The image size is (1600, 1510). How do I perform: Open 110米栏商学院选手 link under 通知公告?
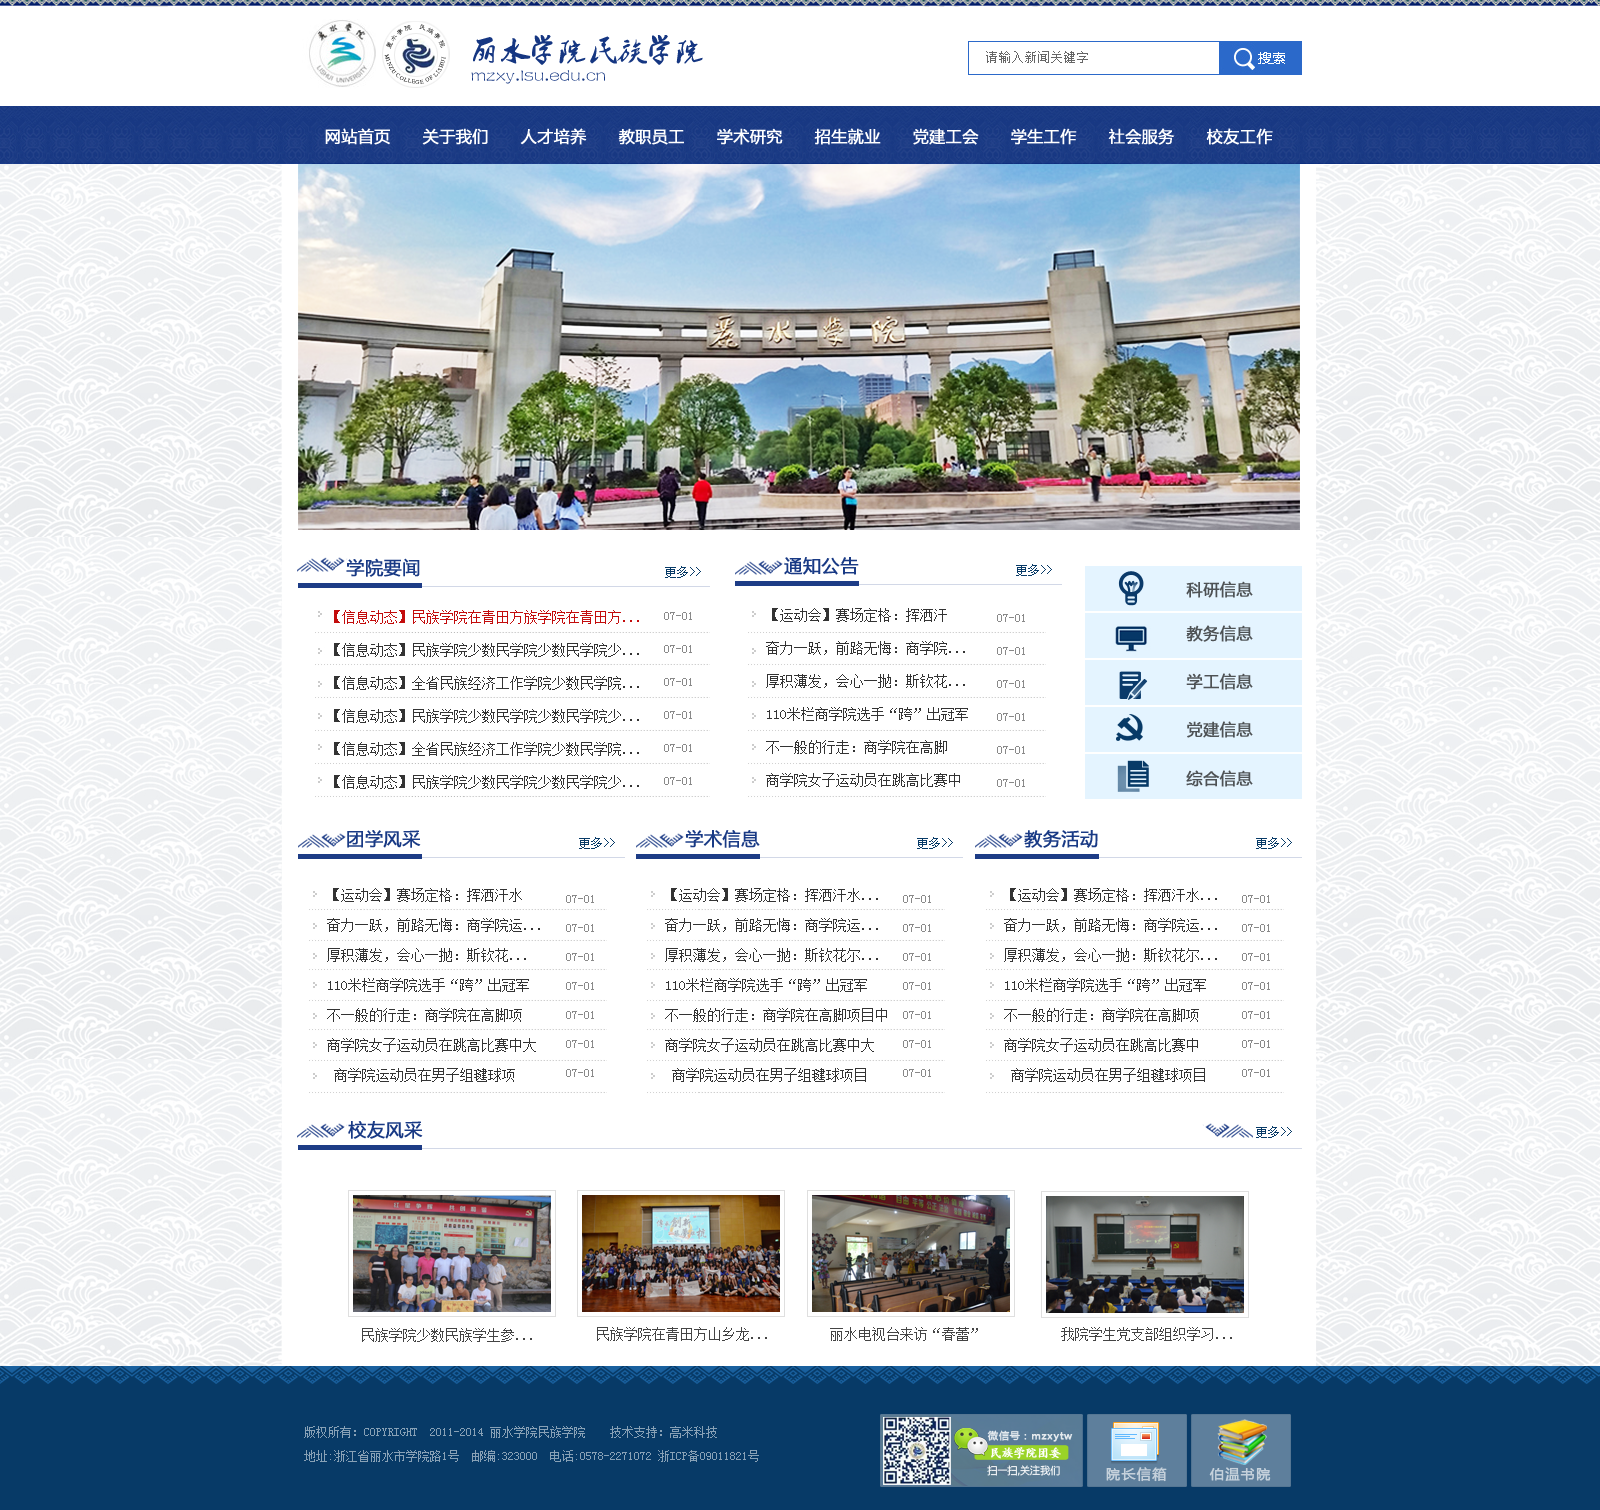[866, 715]
